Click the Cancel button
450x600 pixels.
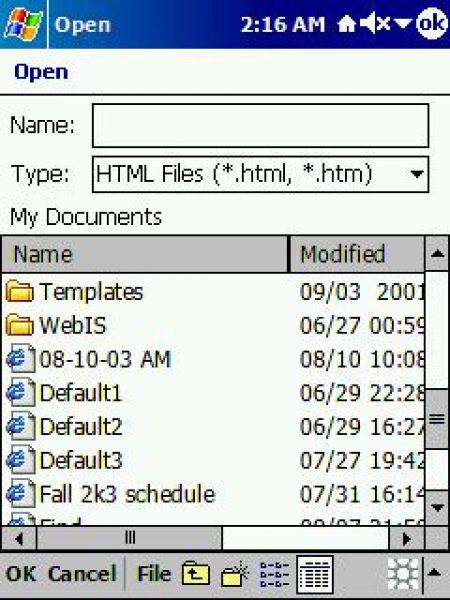(82, 574)
